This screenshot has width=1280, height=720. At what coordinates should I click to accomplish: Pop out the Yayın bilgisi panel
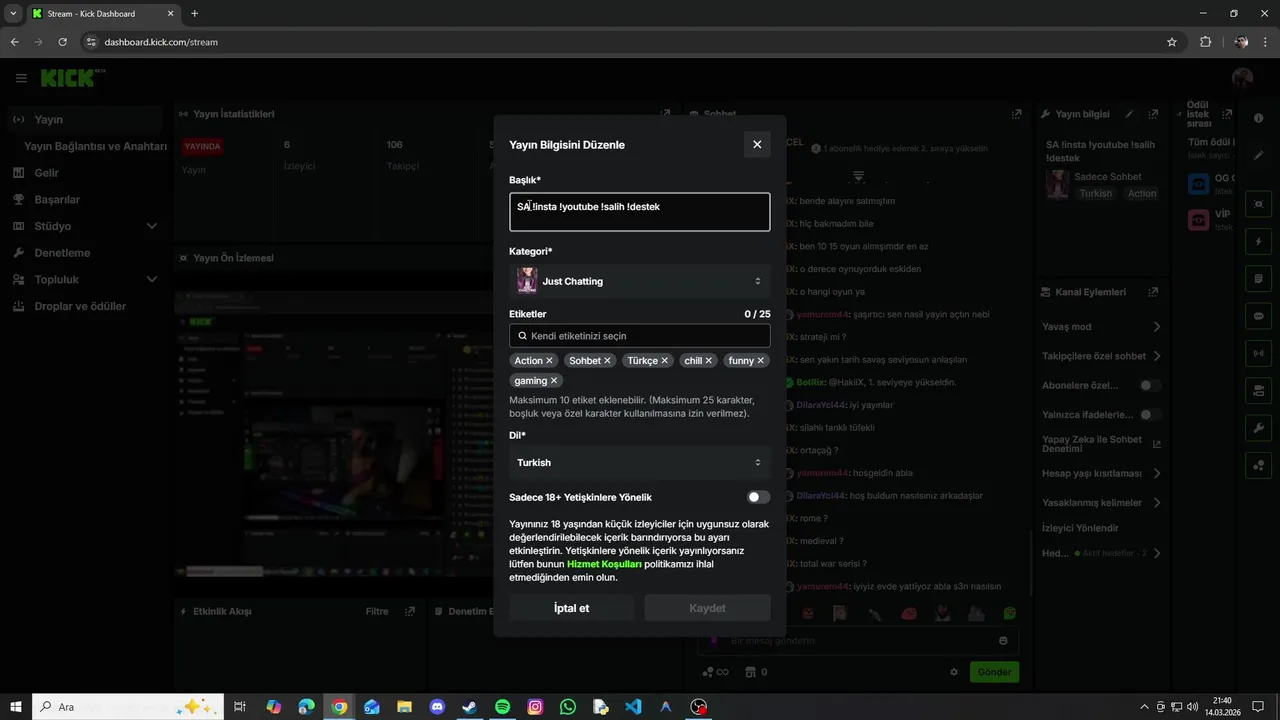click(x=1153, y=114)
